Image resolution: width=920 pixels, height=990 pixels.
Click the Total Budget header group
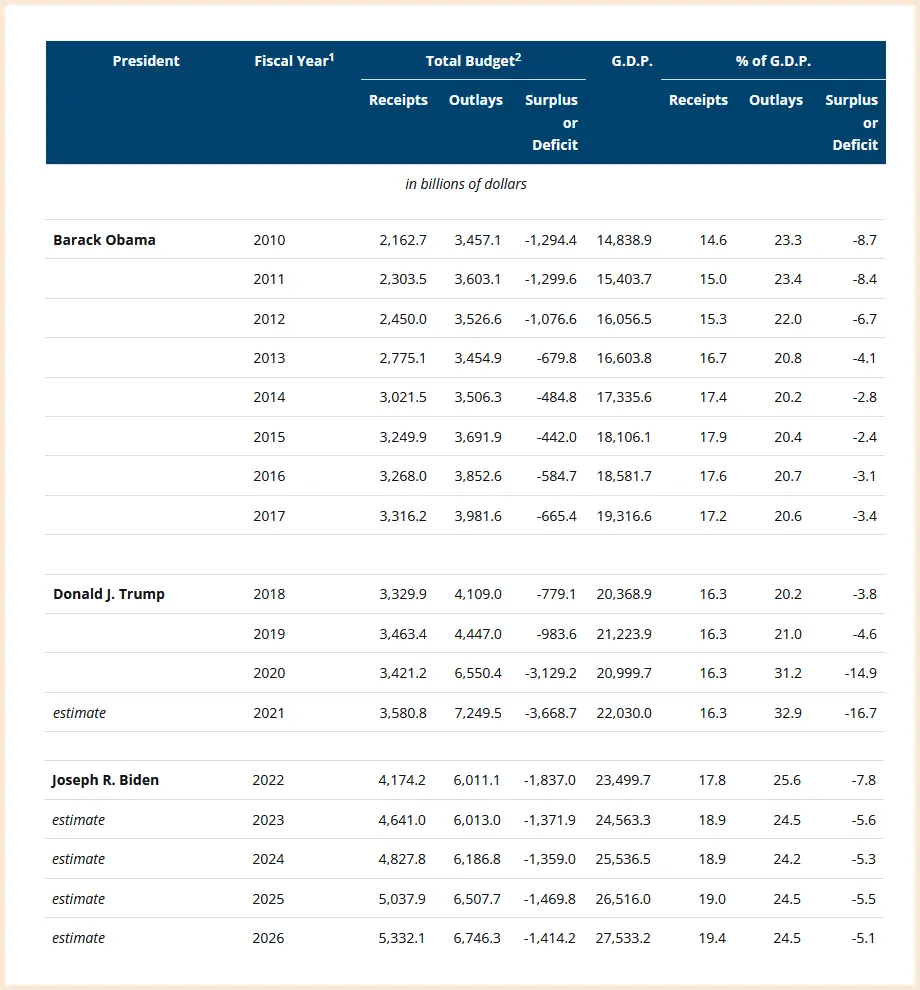[x=473, y=61]
